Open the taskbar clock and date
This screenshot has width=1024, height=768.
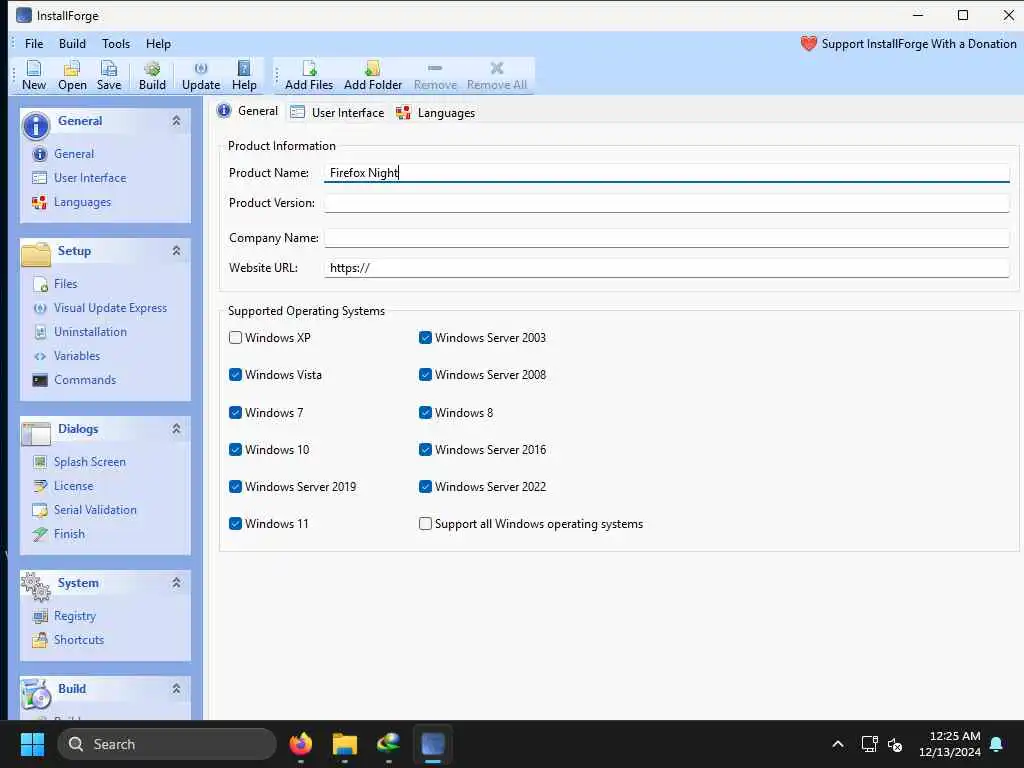click(x=950, y=744)
